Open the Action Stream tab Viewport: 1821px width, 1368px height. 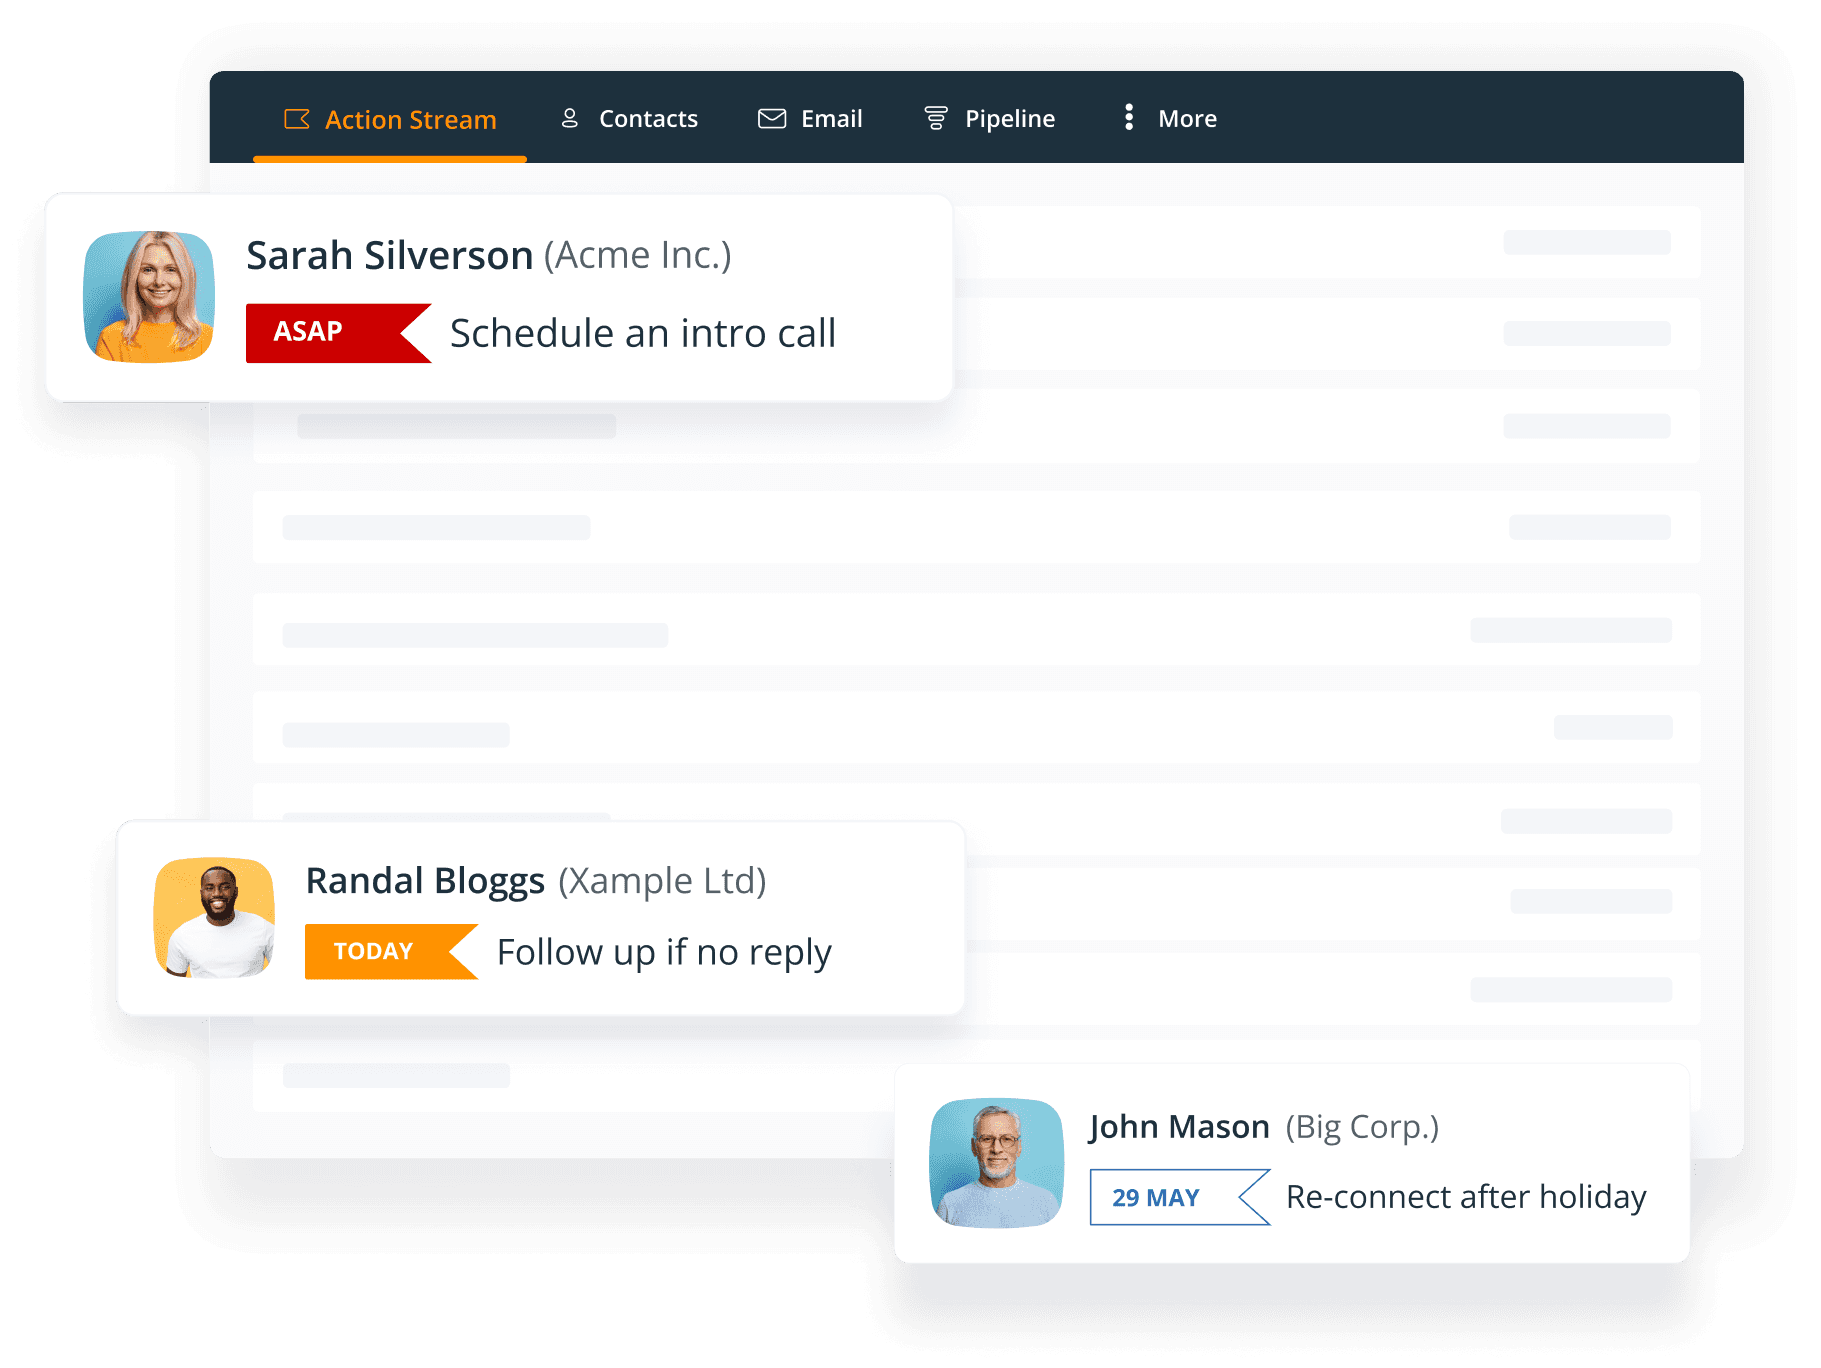pos(410,120)
